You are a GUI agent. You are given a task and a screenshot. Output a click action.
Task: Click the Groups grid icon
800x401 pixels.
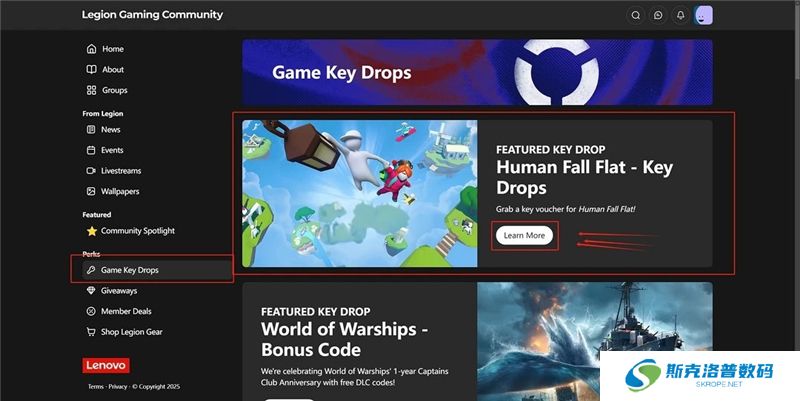[x=91, y=90]
